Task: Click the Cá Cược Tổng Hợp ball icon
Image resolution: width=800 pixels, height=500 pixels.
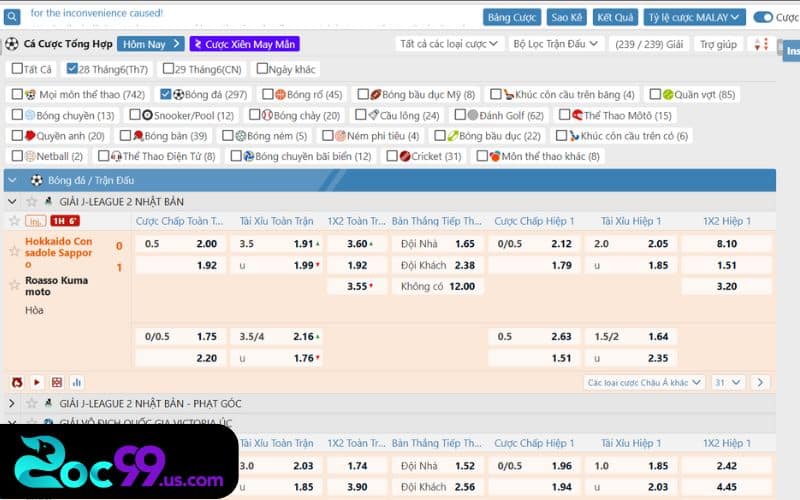Action: coord(12,44)
